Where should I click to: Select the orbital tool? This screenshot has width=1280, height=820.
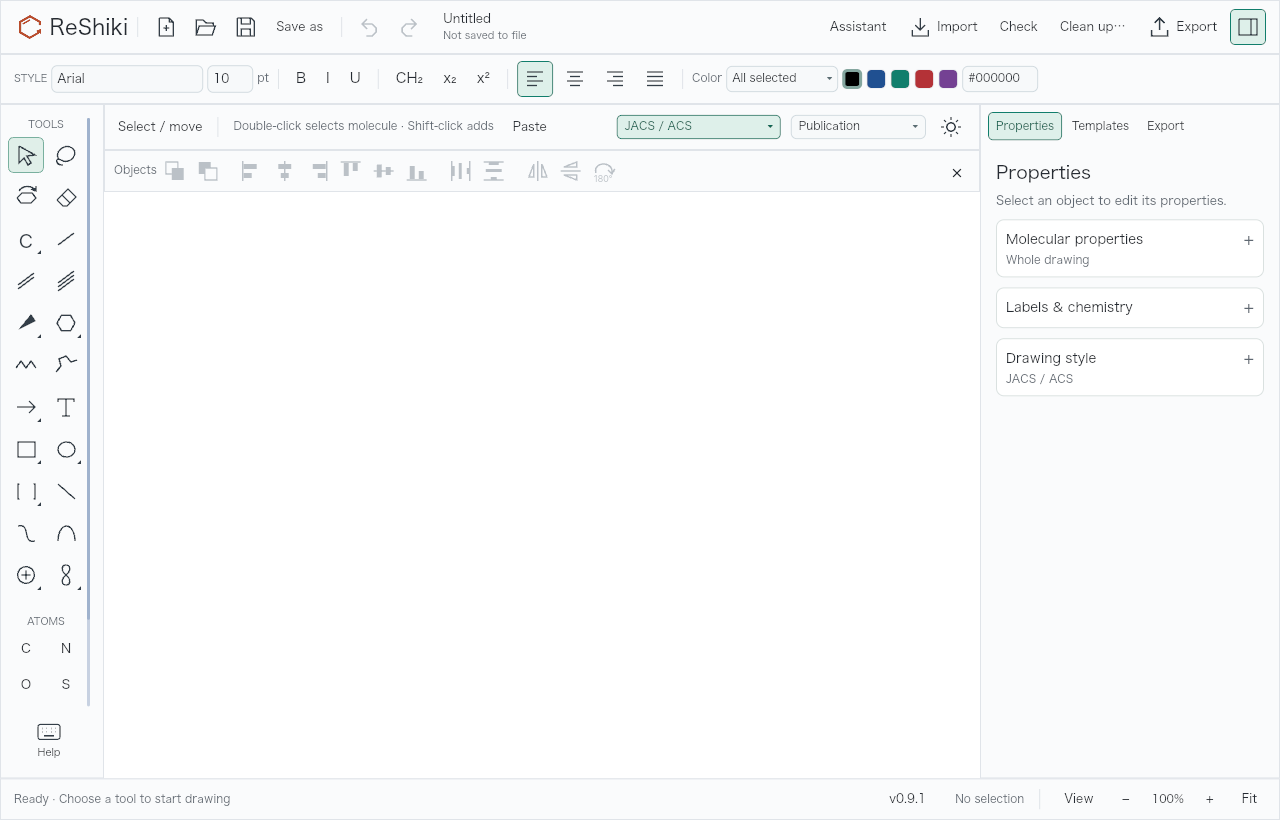click(66, 575)
